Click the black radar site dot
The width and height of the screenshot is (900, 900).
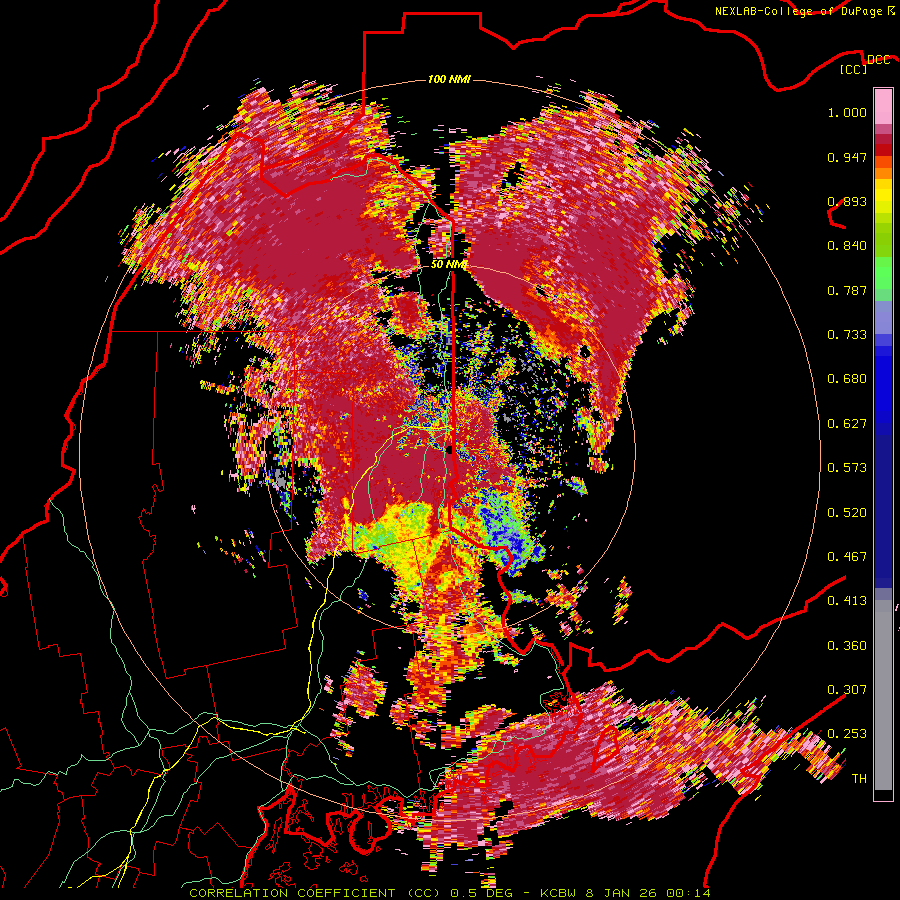tap(449, 449)
